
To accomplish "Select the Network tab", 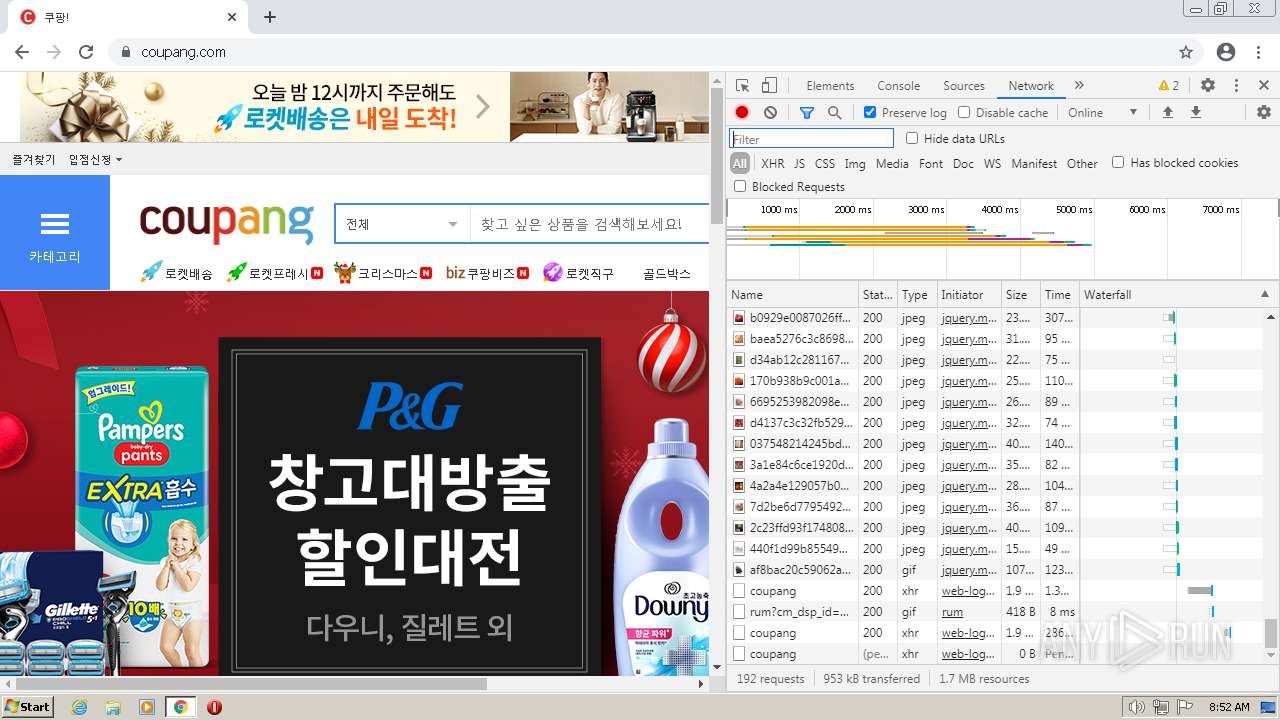I will (x=1031, y=86).
